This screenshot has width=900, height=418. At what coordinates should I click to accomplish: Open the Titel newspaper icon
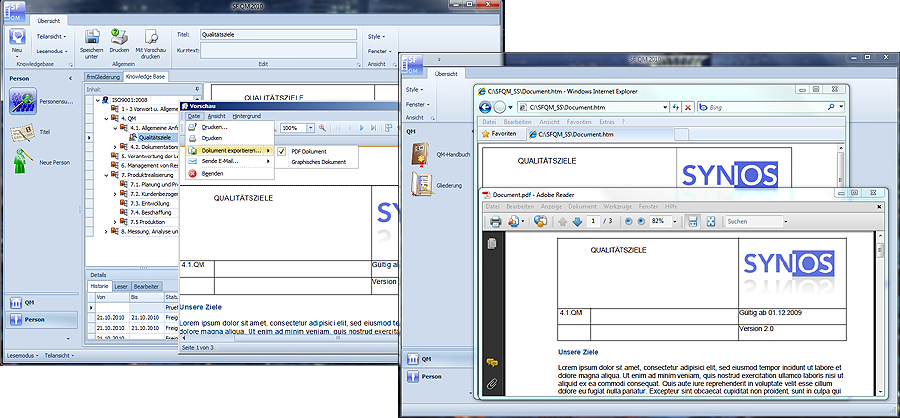point(22,132)
